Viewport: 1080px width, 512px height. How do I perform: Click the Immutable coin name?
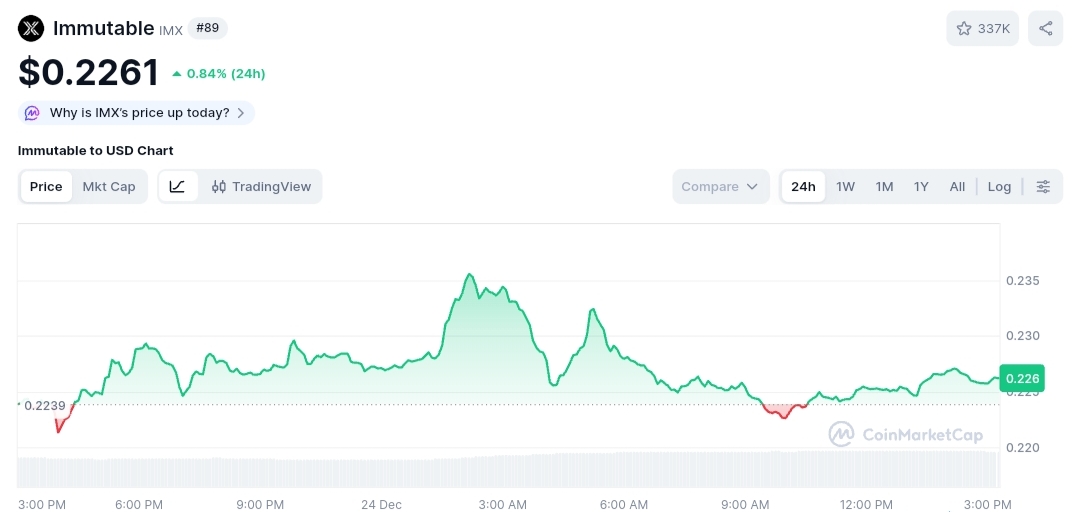(103, 28)
